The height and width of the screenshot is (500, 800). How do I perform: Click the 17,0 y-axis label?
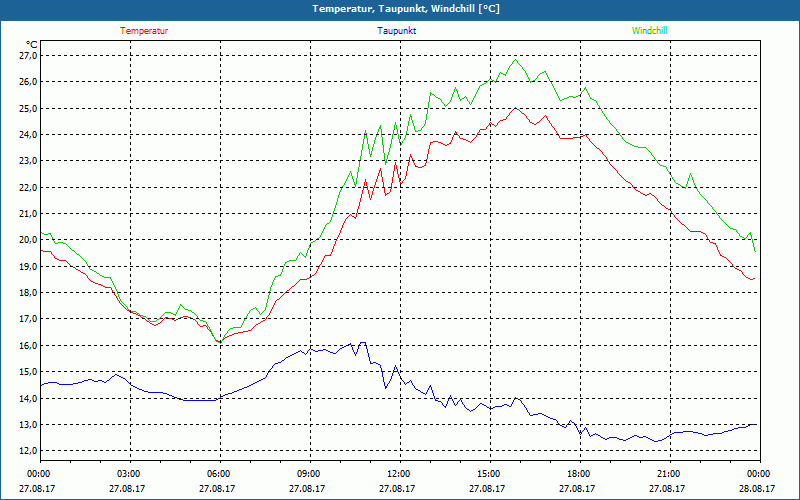click(29, 319)
